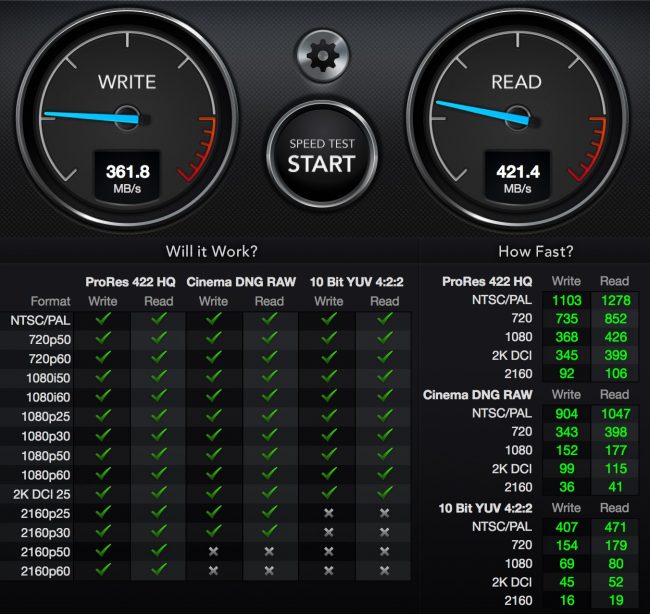Click 2160p30 Cinema DNG RAW Read checkmark
This screenshot has height=614, width=650.
[x=269, y=531]
